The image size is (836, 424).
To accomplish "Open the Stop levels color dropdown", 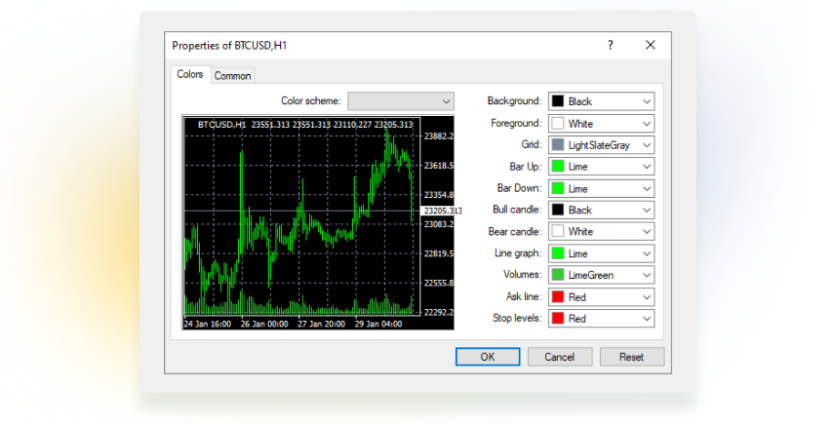I will (646, 318).
